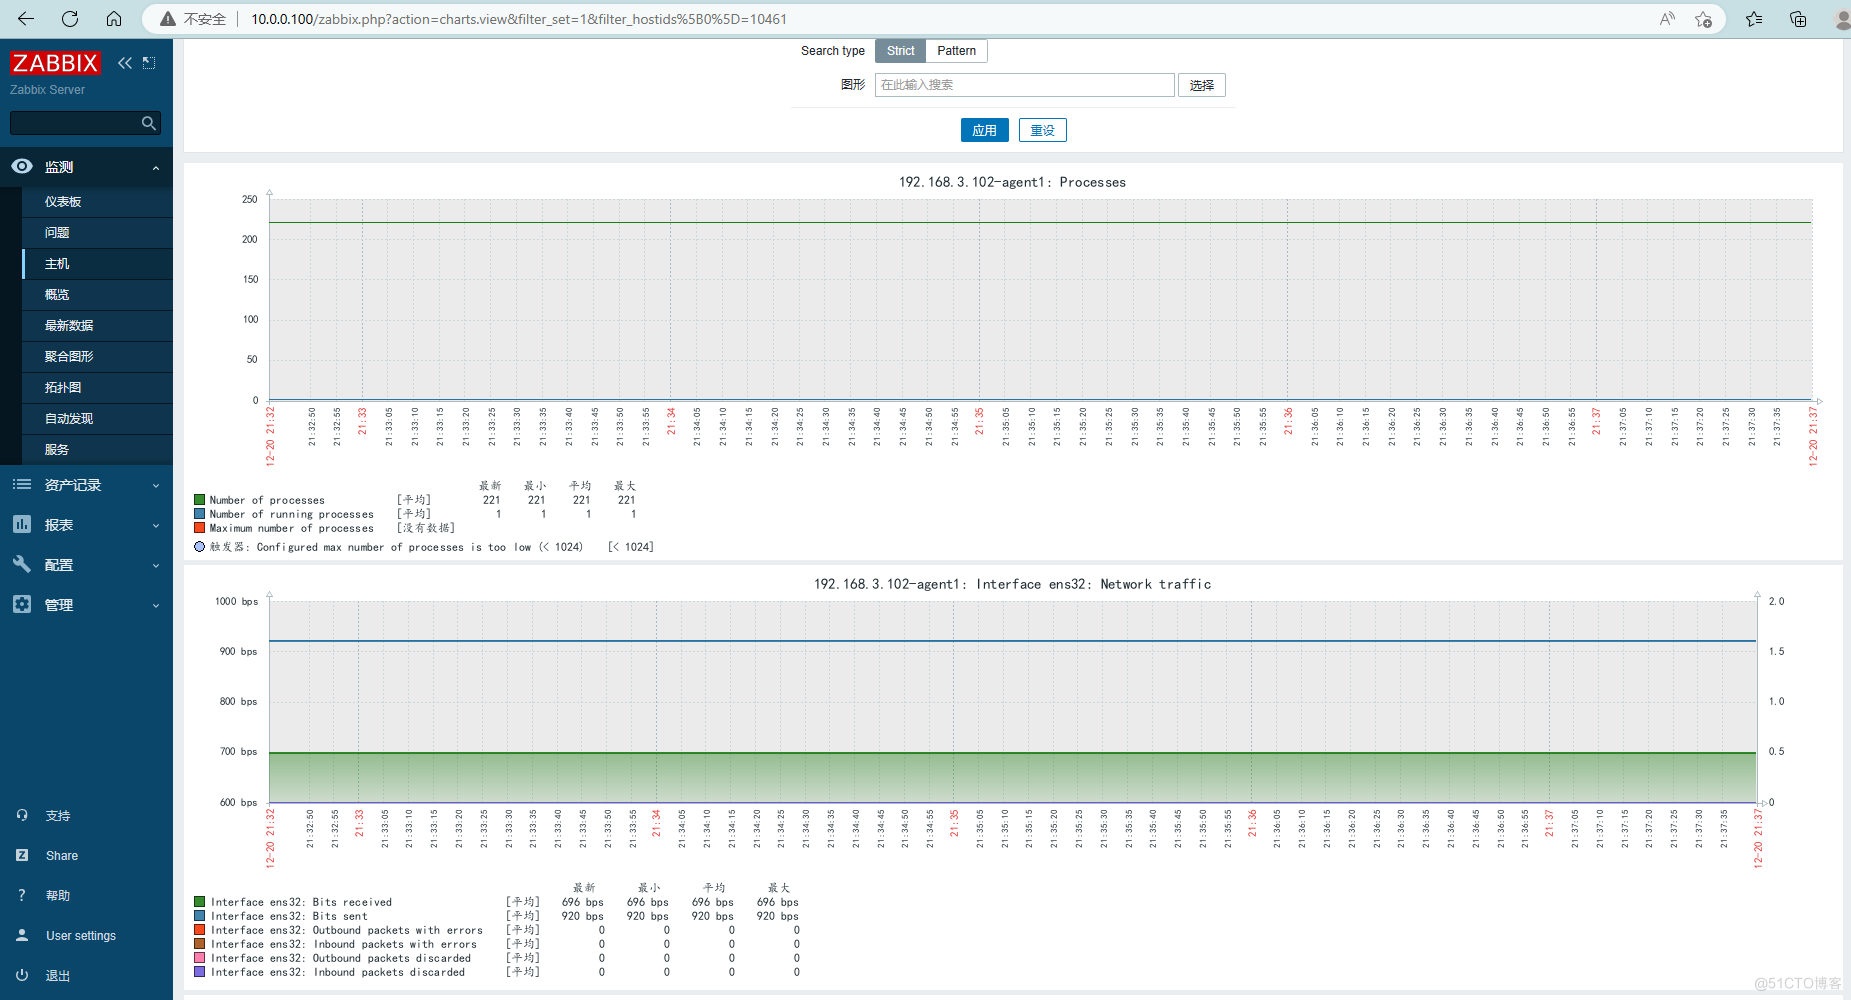The width and height of the screenshot is (1851, 1000).
Task: Toggle kiosk sidebar hide icon
Action: pyautogui.click(x=149, y=63)
